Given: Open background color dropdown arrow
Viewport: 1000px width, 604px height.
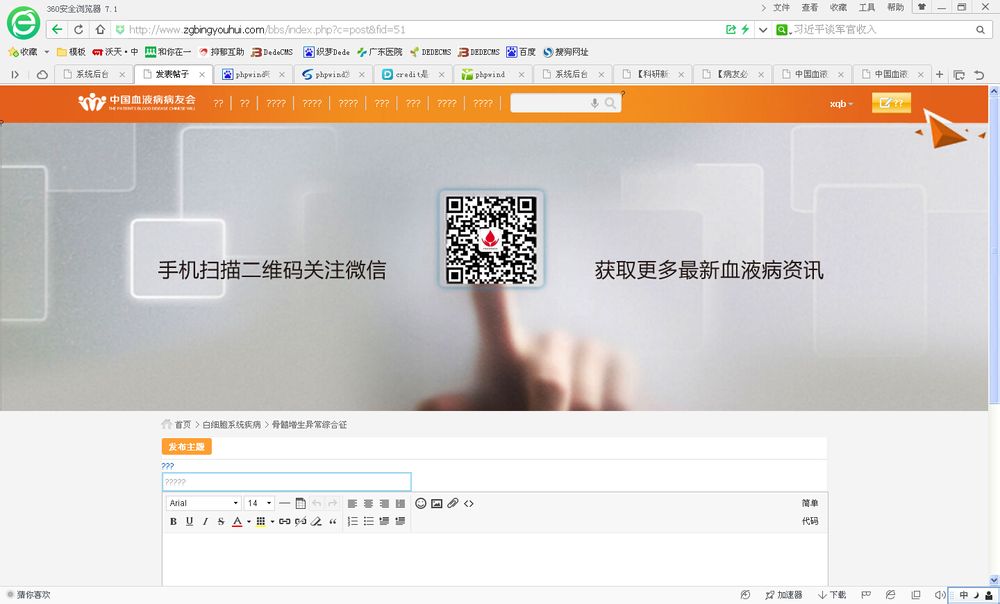Looking at the screenshot, I should pos(272,522).
